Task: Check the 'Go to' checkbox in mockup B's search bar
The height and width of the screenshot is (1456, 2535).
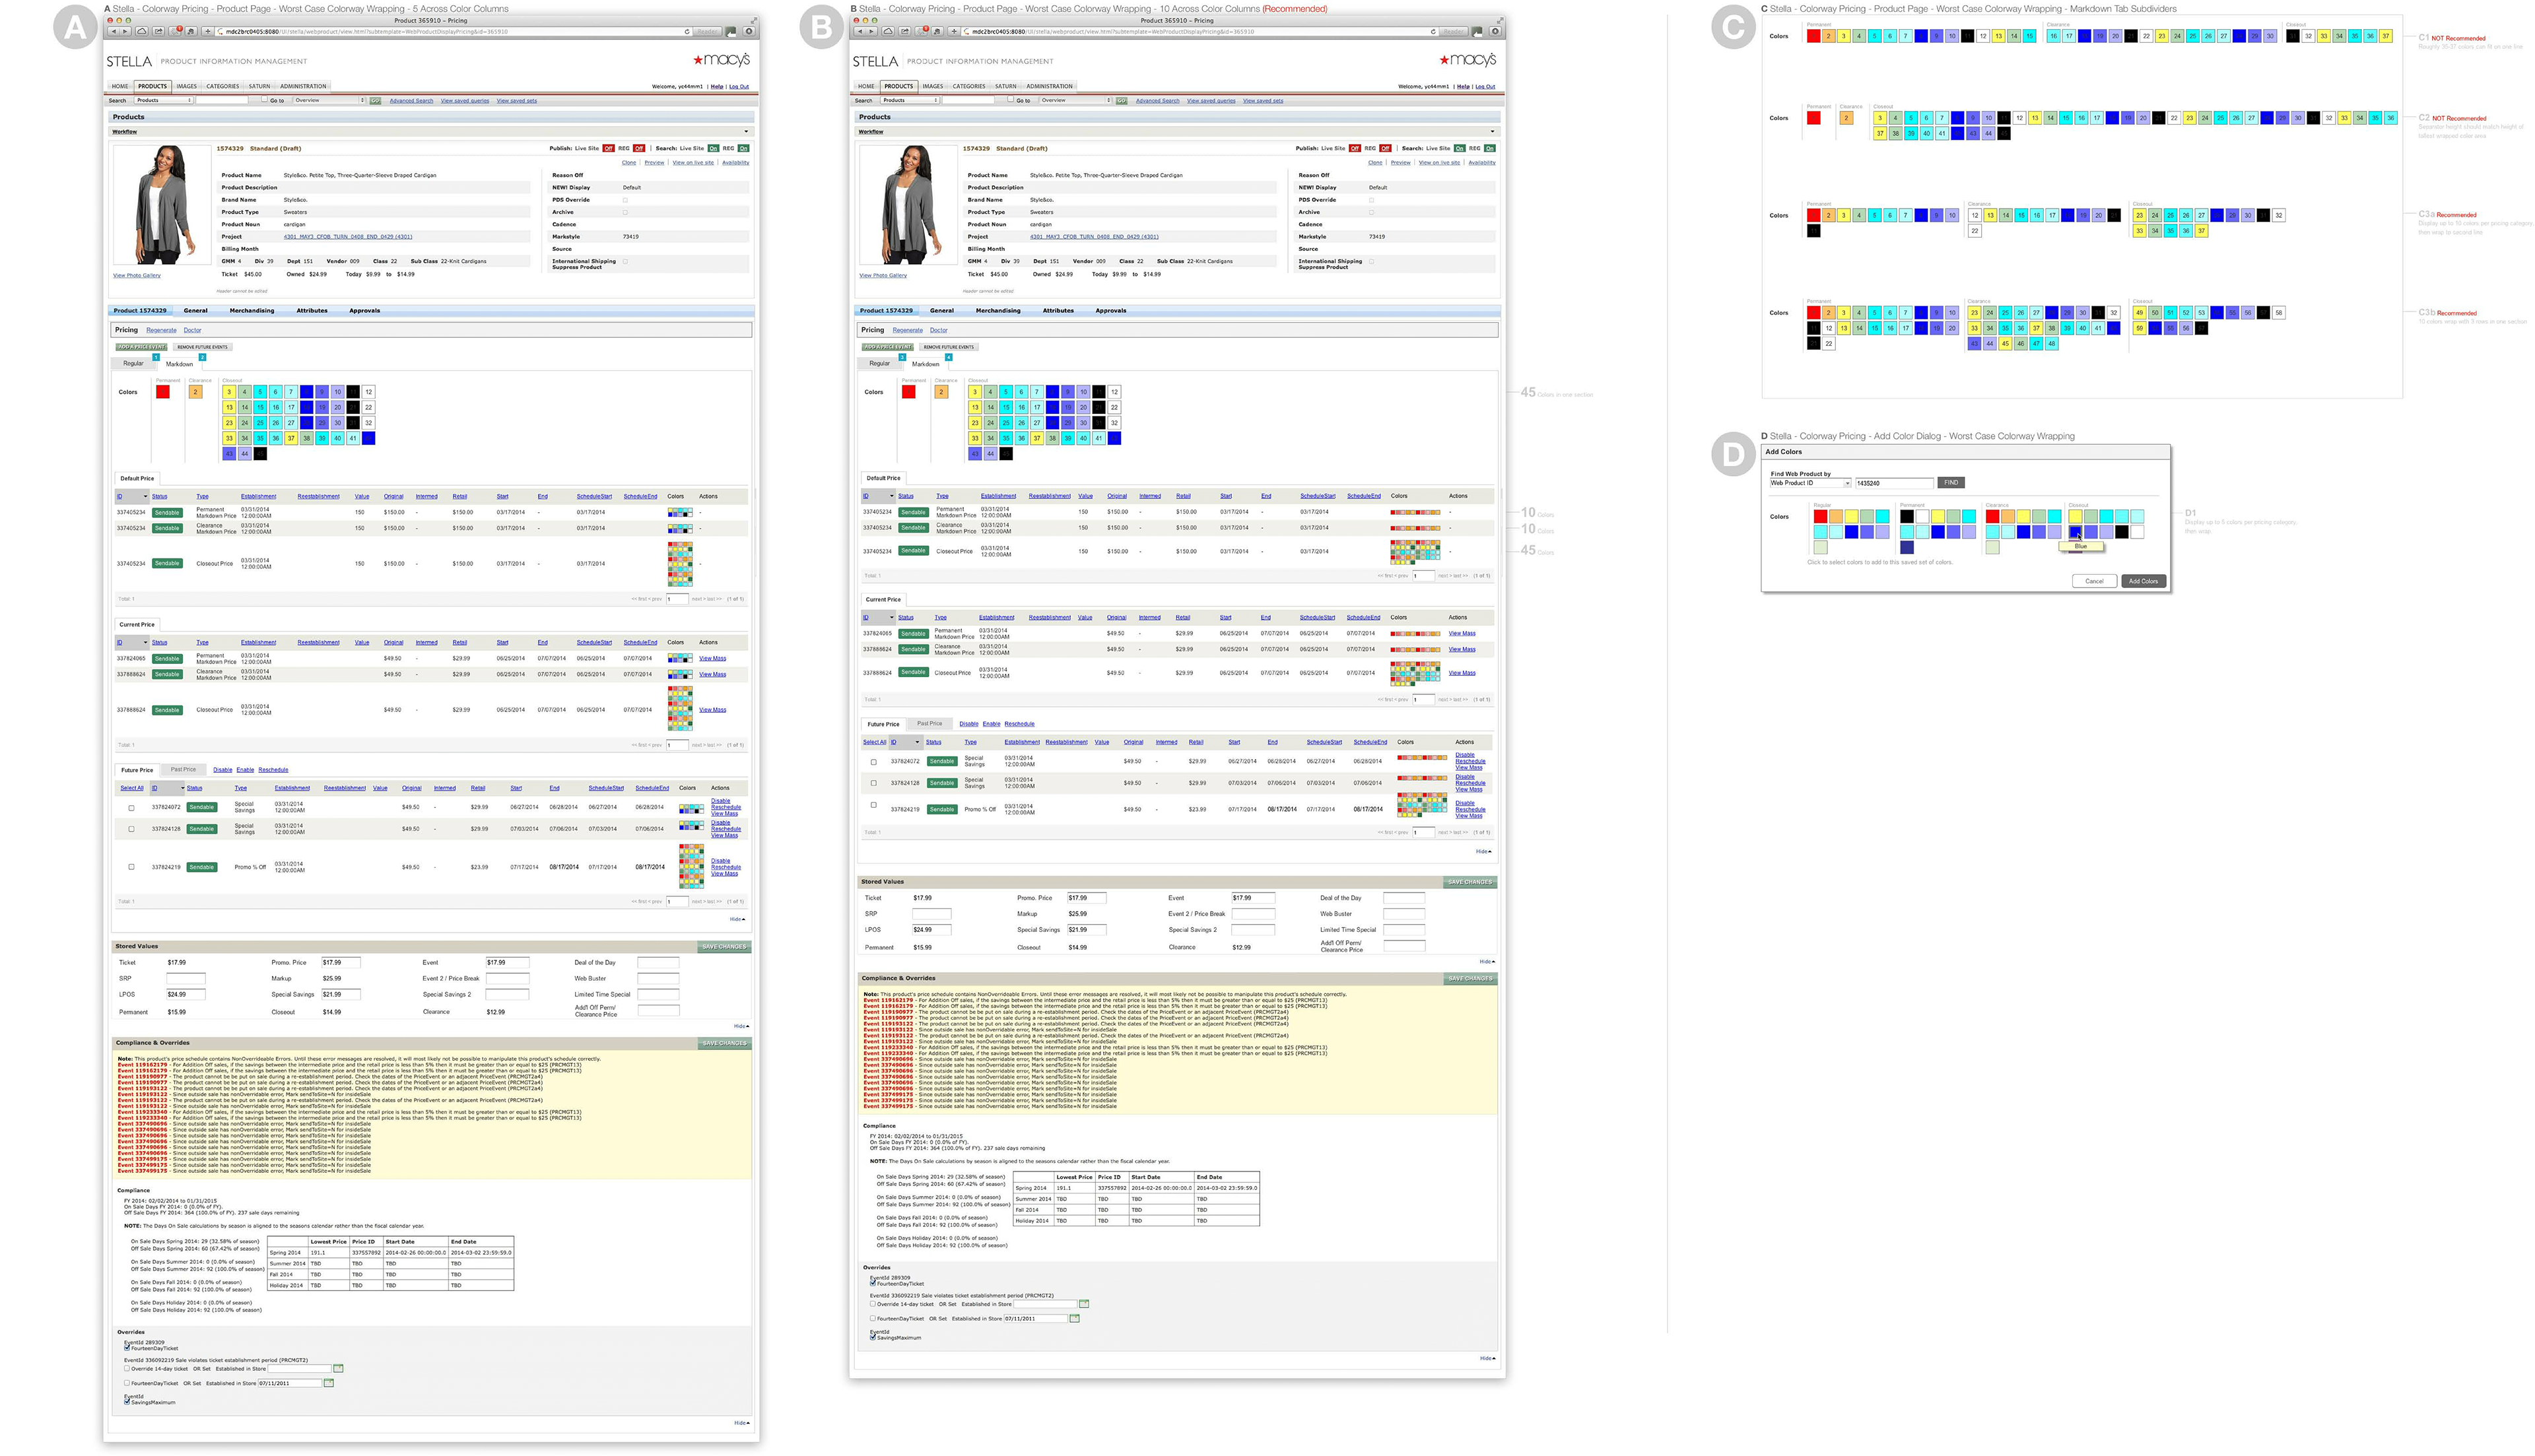Action: pos(1011,100)
